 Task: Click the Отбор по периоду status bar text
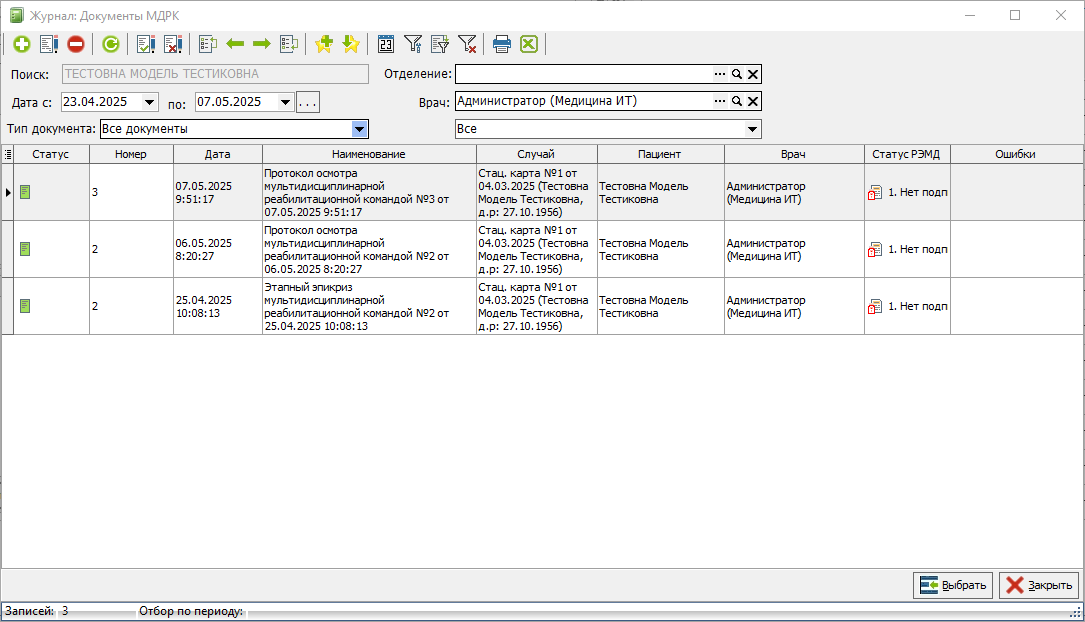191,611
